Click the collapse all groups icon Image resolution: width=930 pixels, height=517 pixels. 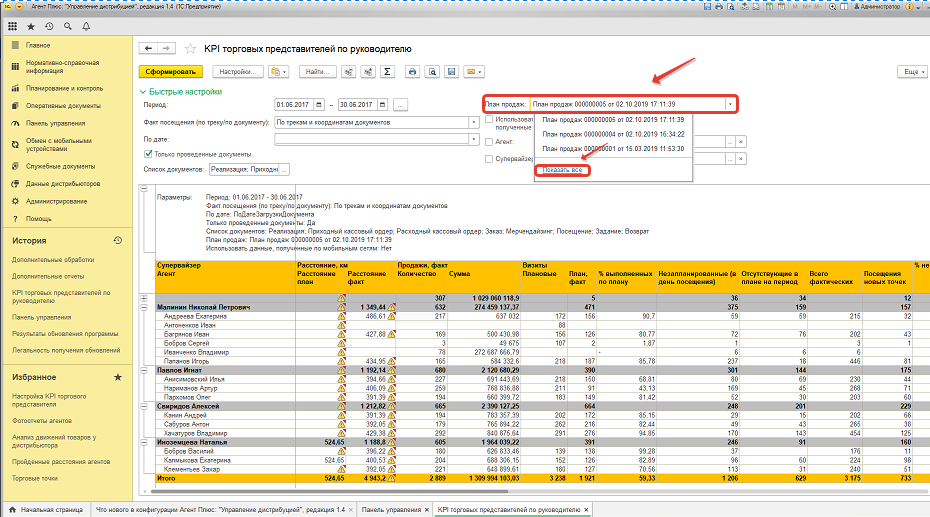coord(349,72)
